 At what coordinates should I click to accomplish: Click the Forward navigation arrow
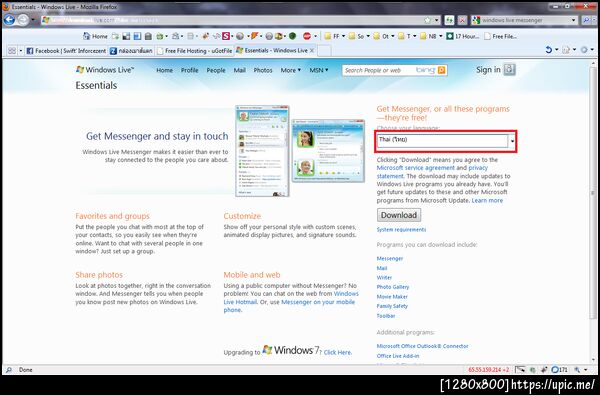23,20
